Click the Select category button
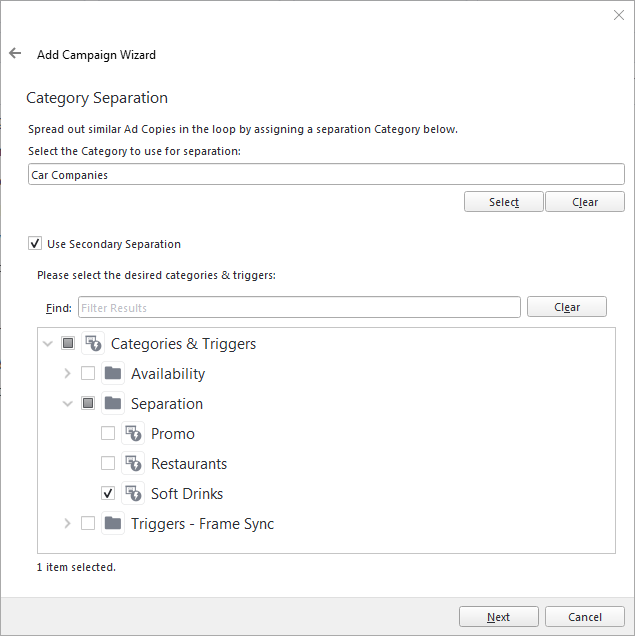635x636 pixels. pyautogui.click(x=504, y=202)
